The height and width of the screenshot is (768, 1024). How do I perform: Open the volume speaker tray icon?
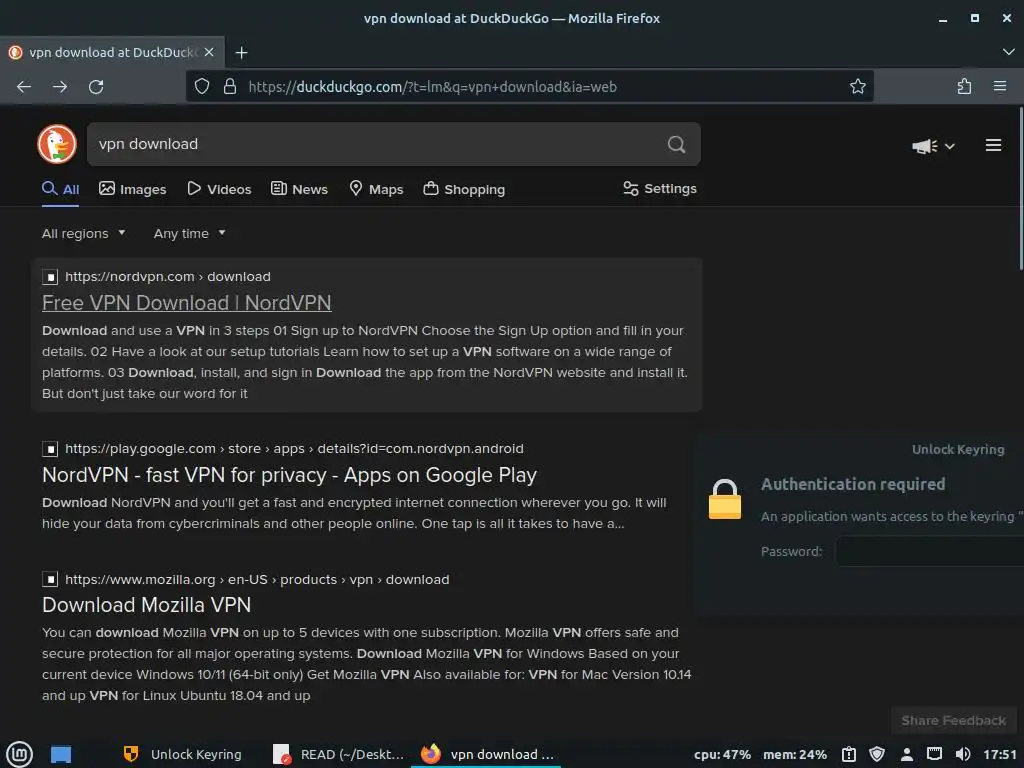[x=963, y=754]
